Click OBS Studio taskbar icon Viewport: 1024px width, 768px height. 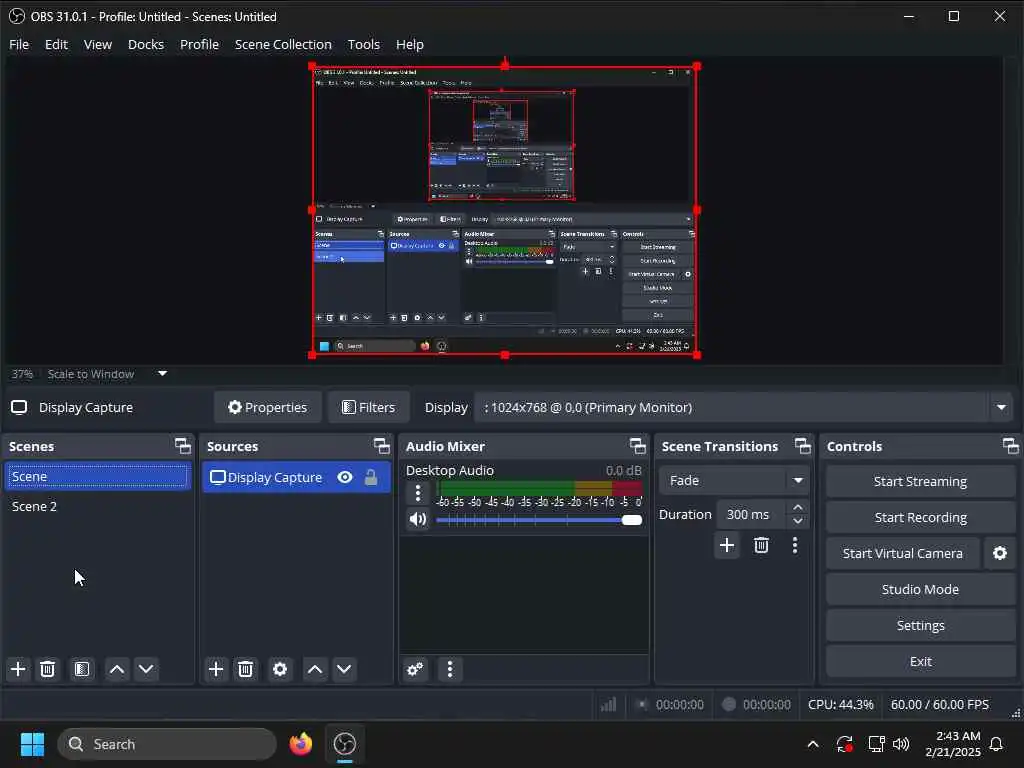point(345,744)
